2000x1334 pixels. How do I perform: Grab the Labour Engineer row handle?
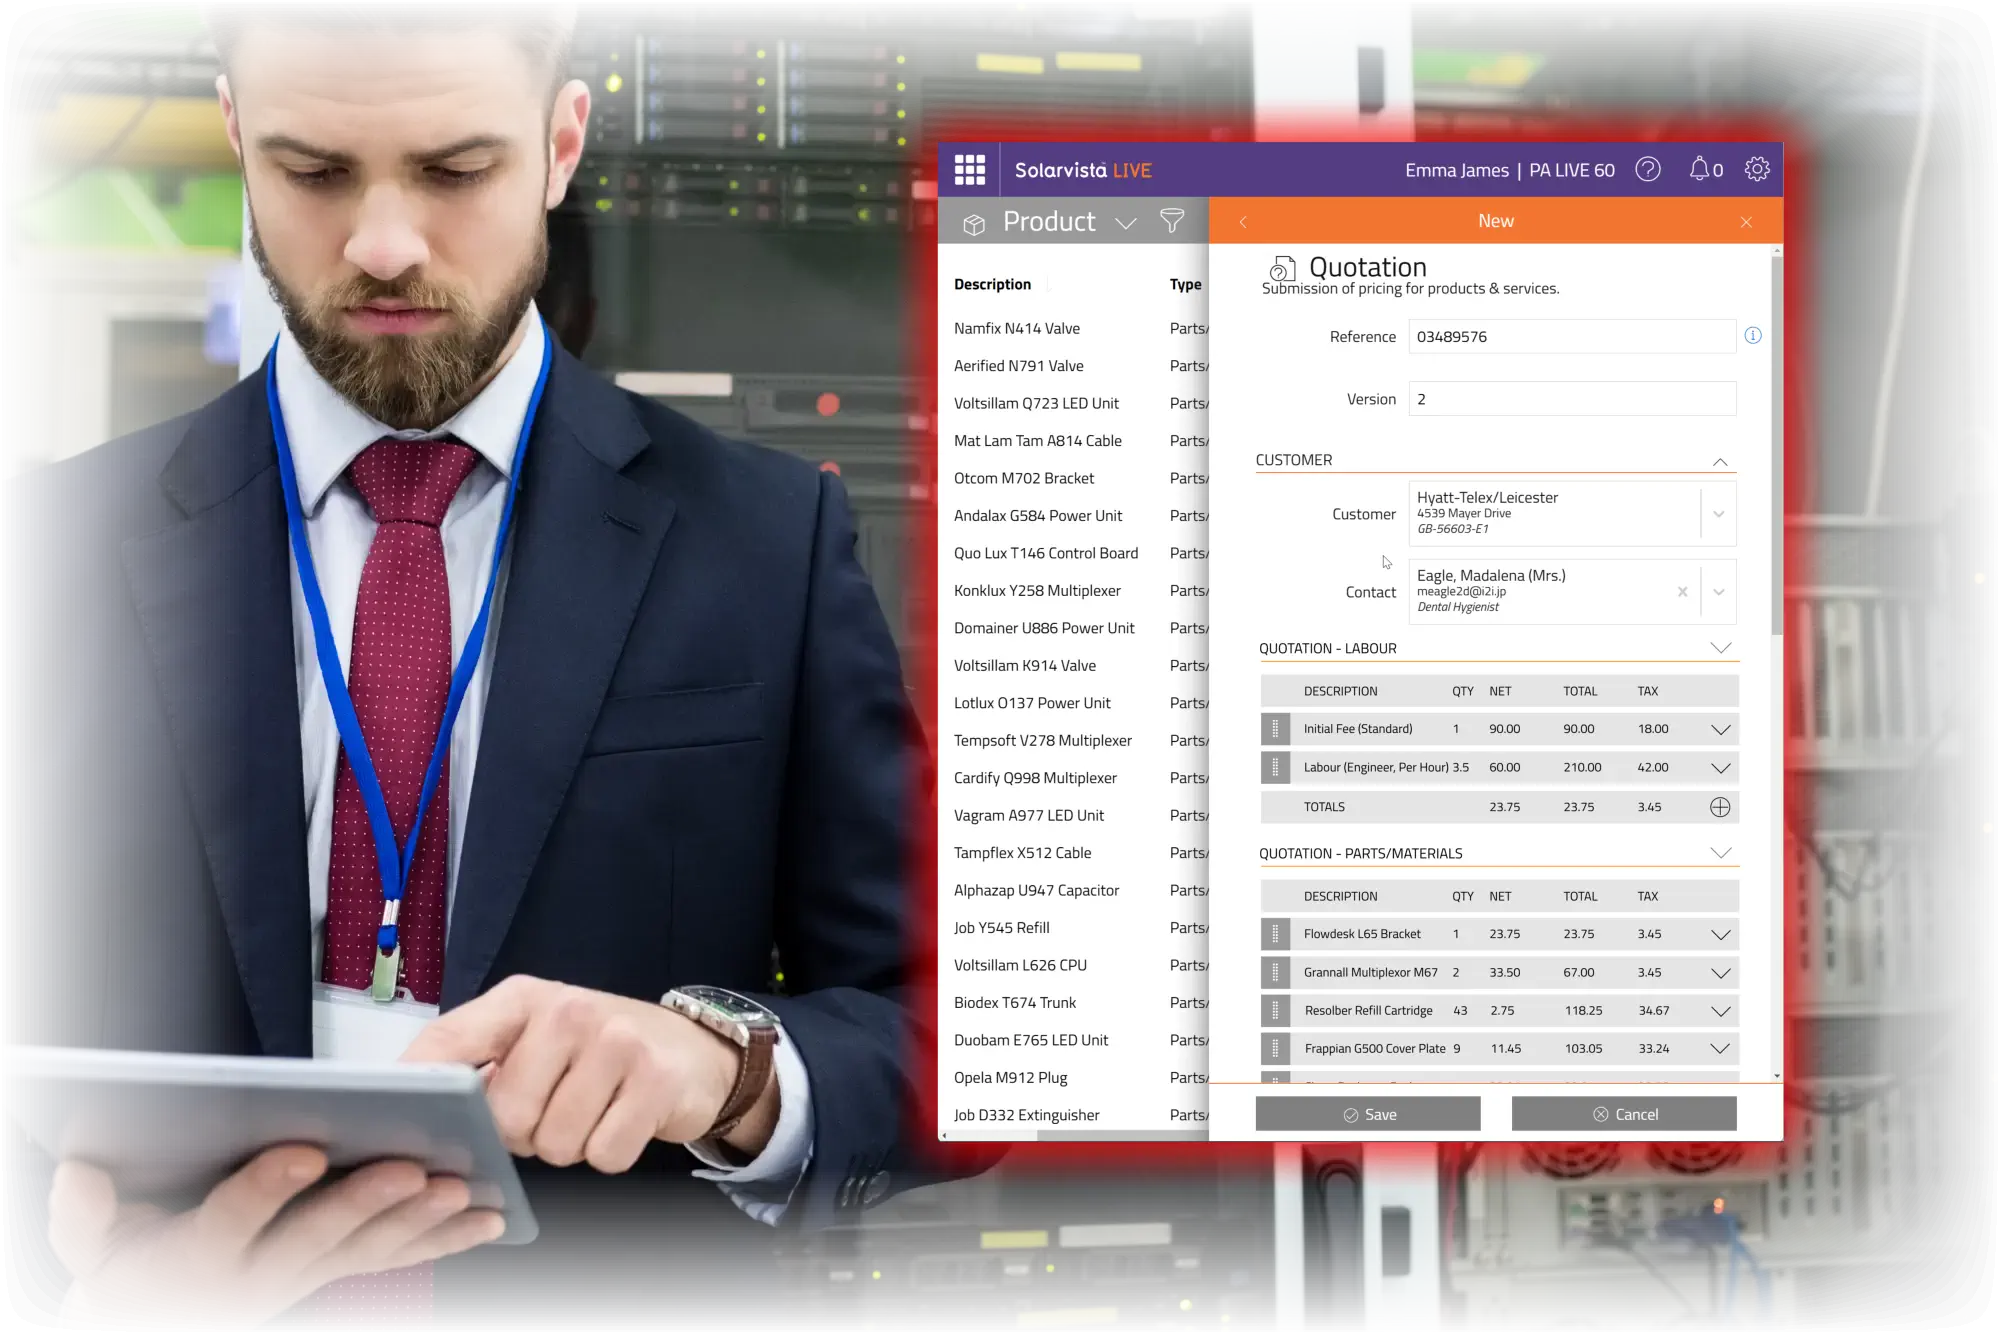click(1275, 768)
